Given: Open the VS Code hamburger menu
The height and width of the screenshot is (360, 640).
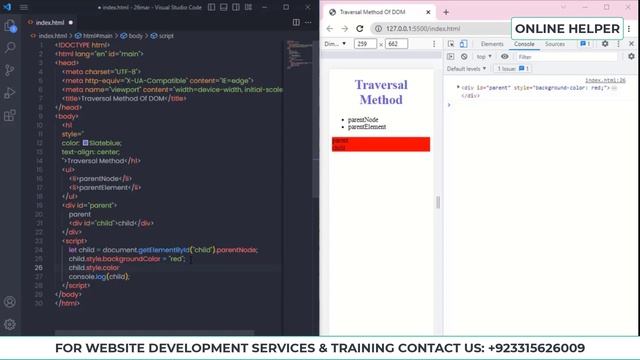Looking at the screenshot, I should click(x=24, y=7).
